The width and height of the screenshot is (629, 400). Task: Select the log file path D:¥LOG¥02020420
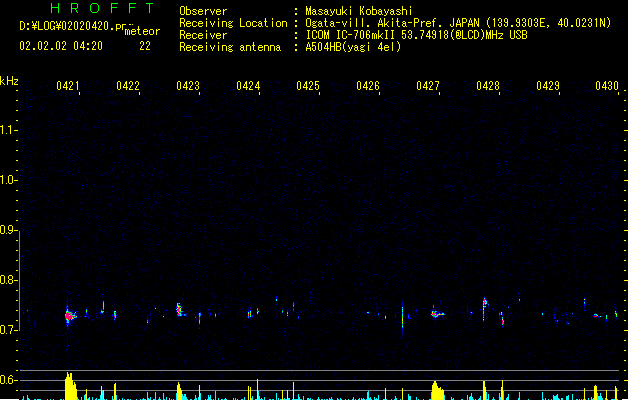point(72,26)
